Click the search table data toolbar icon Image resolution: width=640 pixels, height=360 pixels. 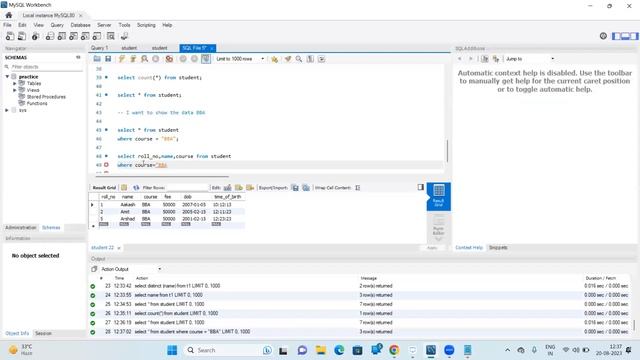(111, 36)
